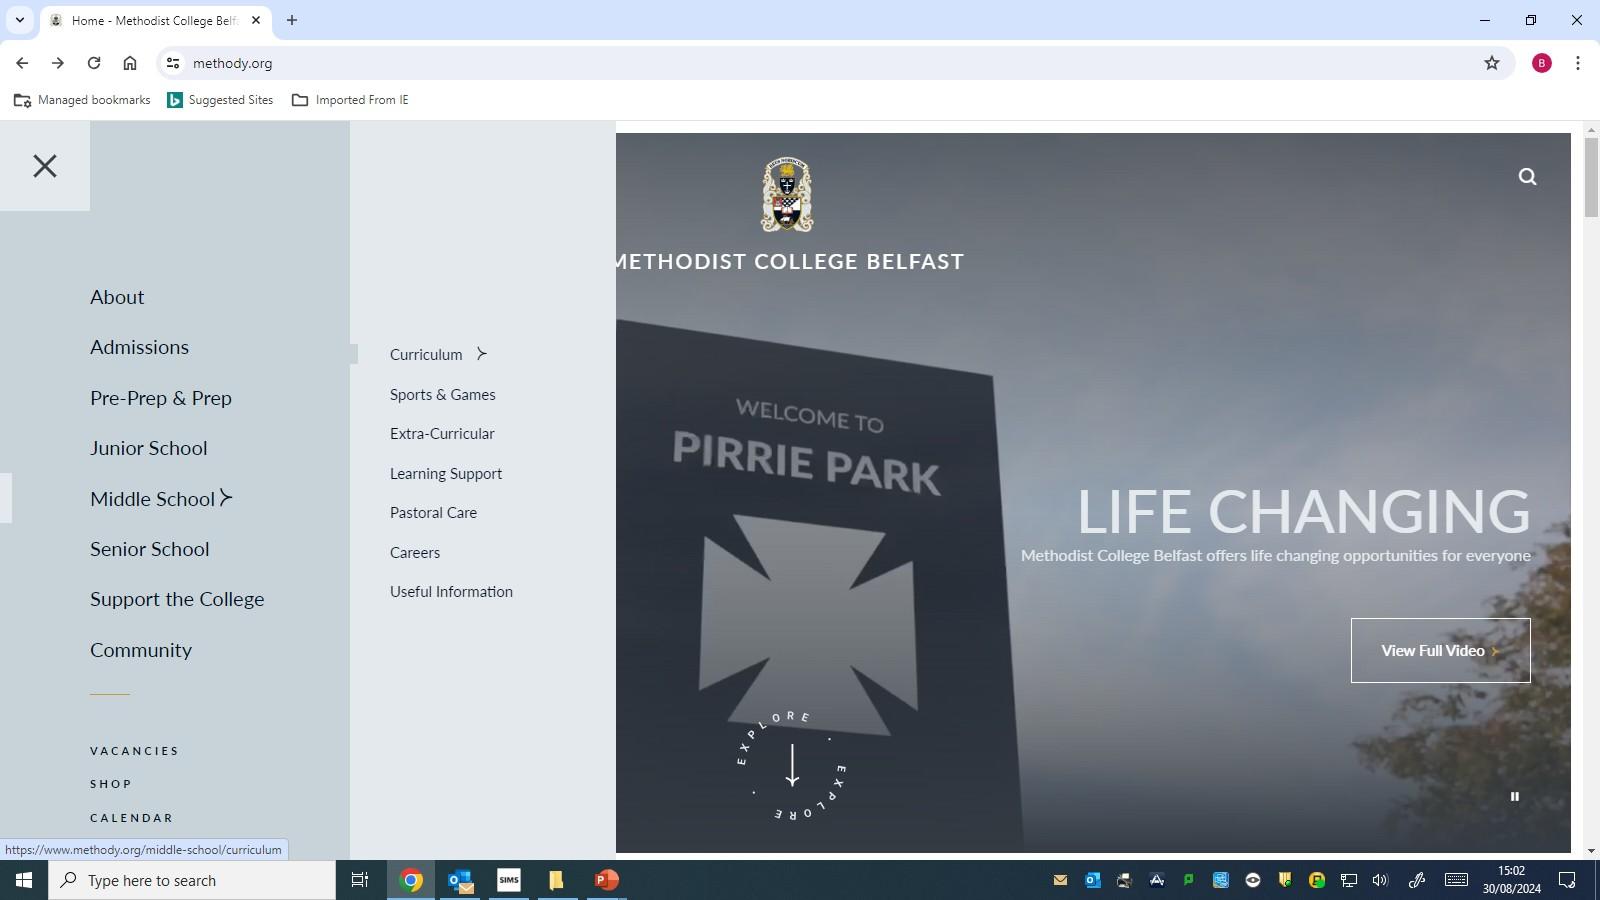Open the VACANCIES link
Screen dimensions: 1600x900
(x=134, y=751)
